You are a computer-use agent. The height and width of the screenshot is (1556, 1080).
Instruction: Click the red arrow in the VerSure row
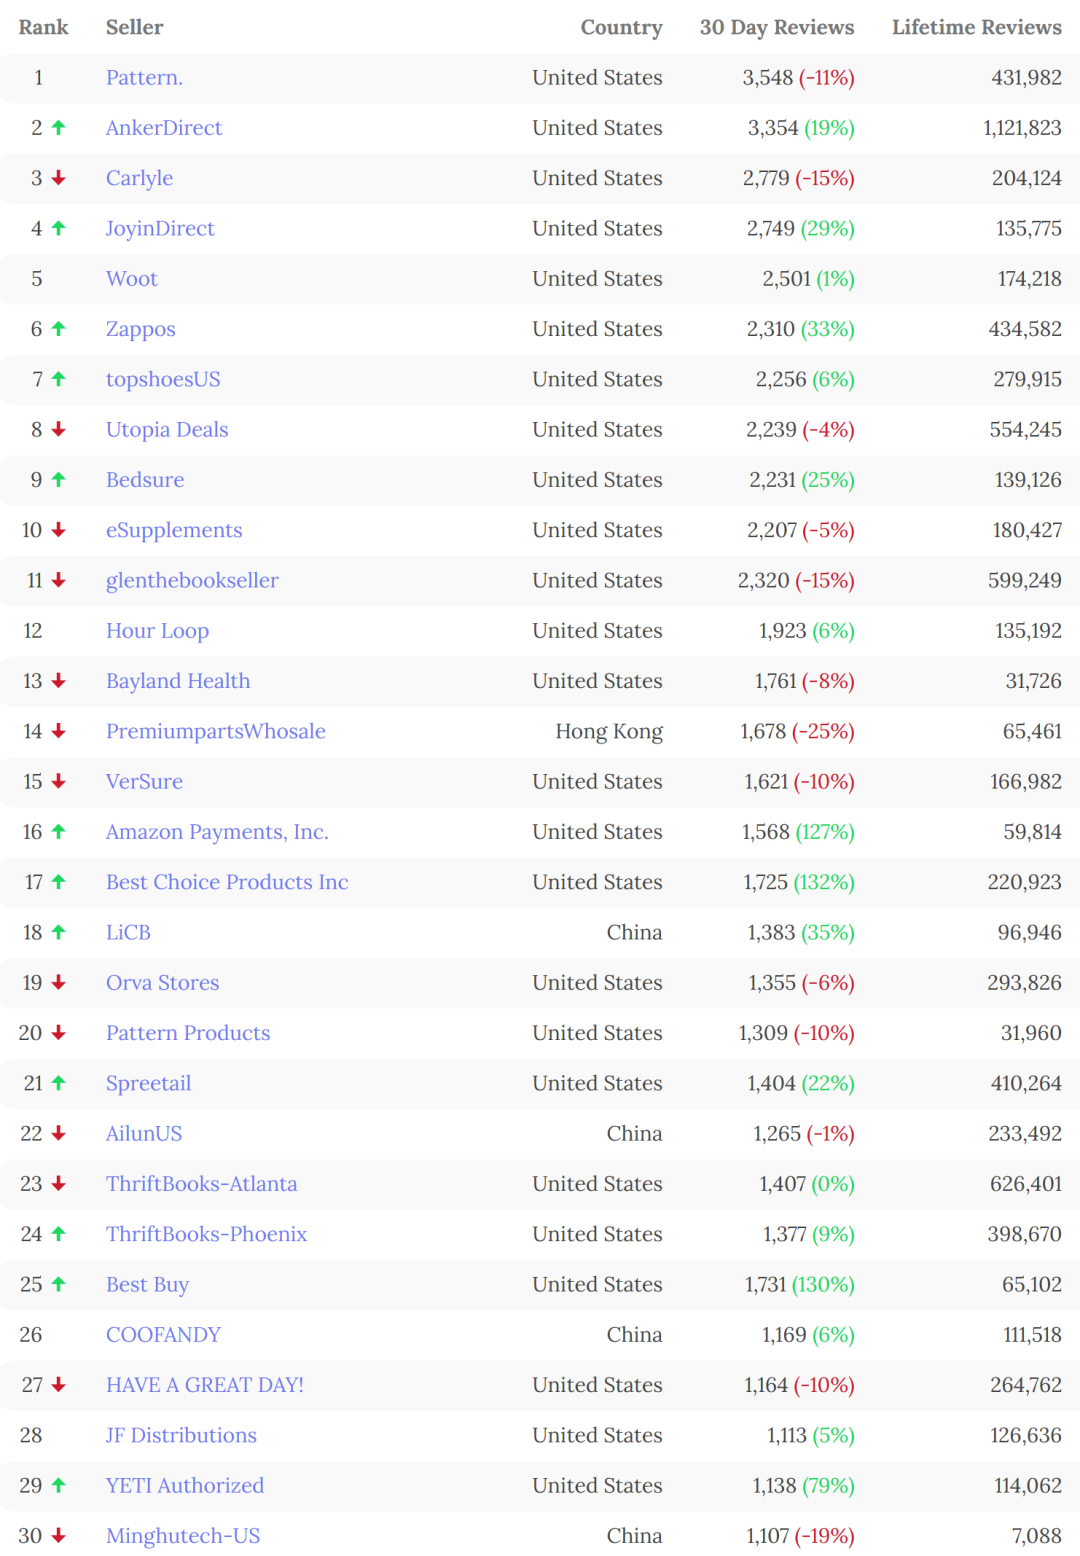[58, 782]
